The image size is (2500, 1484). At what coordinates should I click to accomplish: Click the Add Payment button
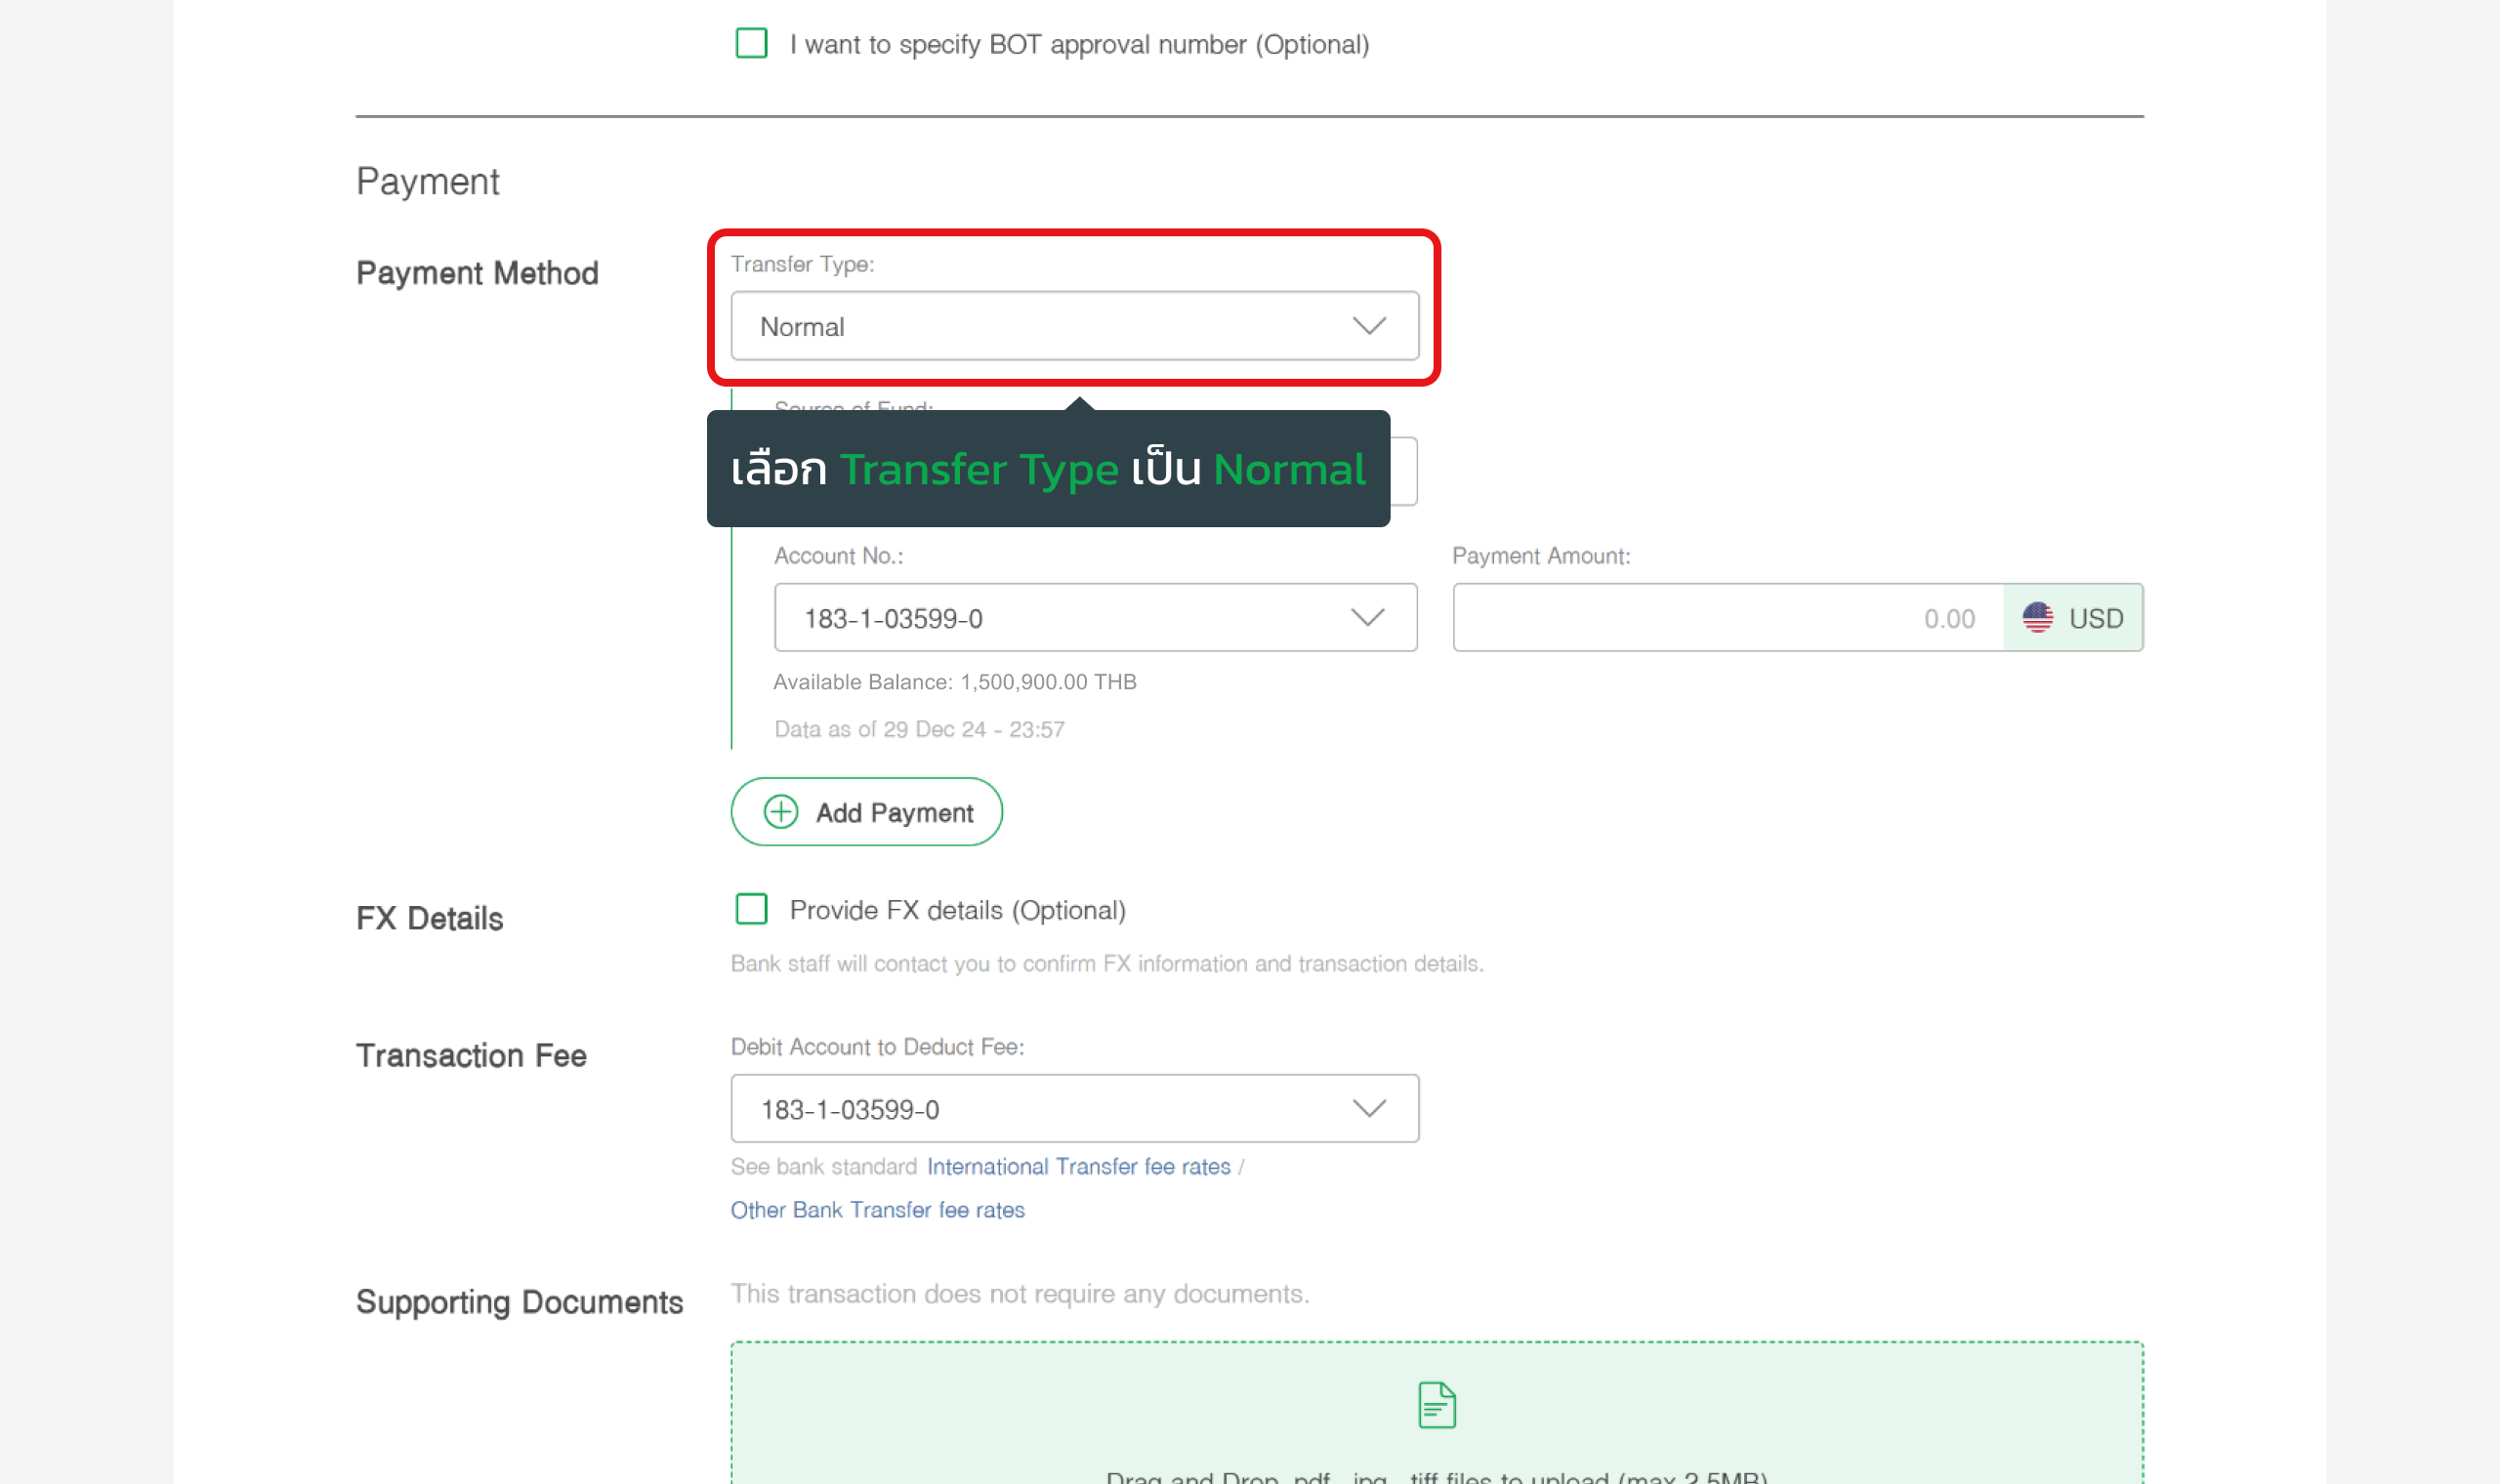point(866,812)
